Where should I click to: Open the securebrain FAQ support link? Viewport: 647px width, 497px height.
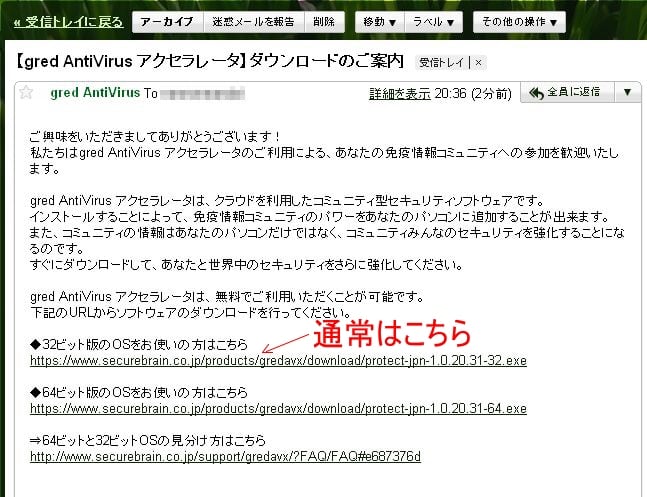point(225,457)
